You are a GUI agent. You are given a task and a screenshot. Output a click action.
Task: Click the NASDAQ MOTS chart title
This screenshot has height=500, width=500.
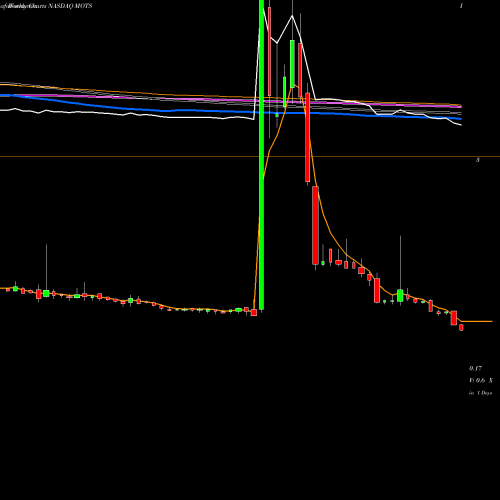coord(70,6)
